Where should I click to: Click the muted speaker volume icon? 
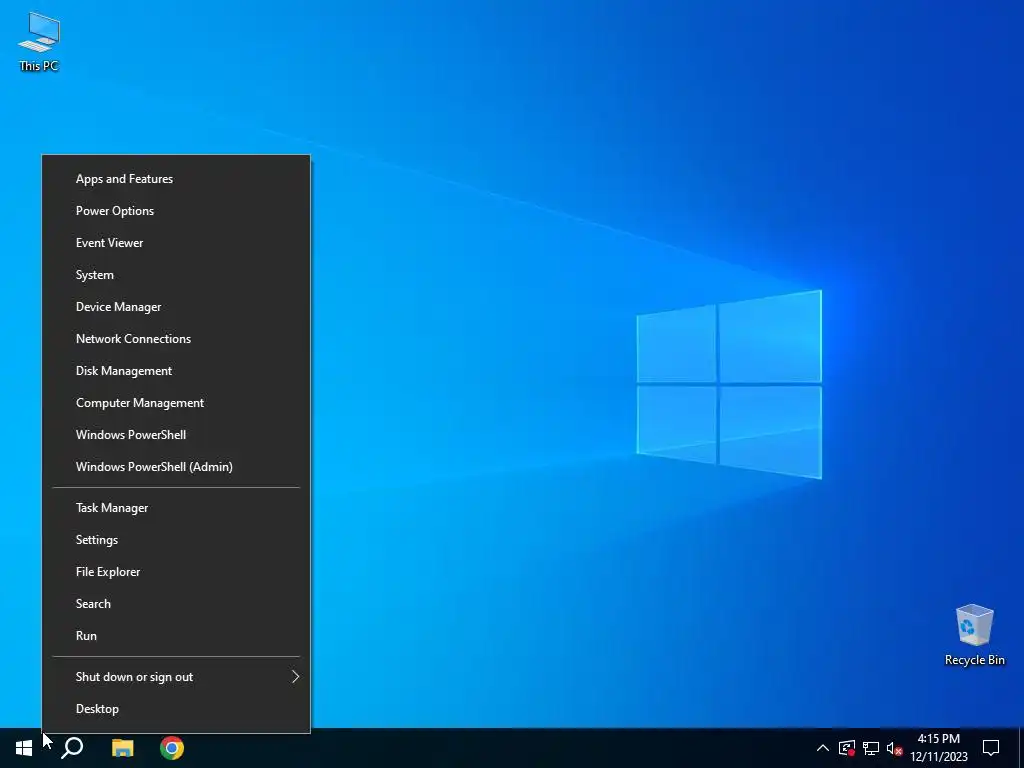pos(894,748)
